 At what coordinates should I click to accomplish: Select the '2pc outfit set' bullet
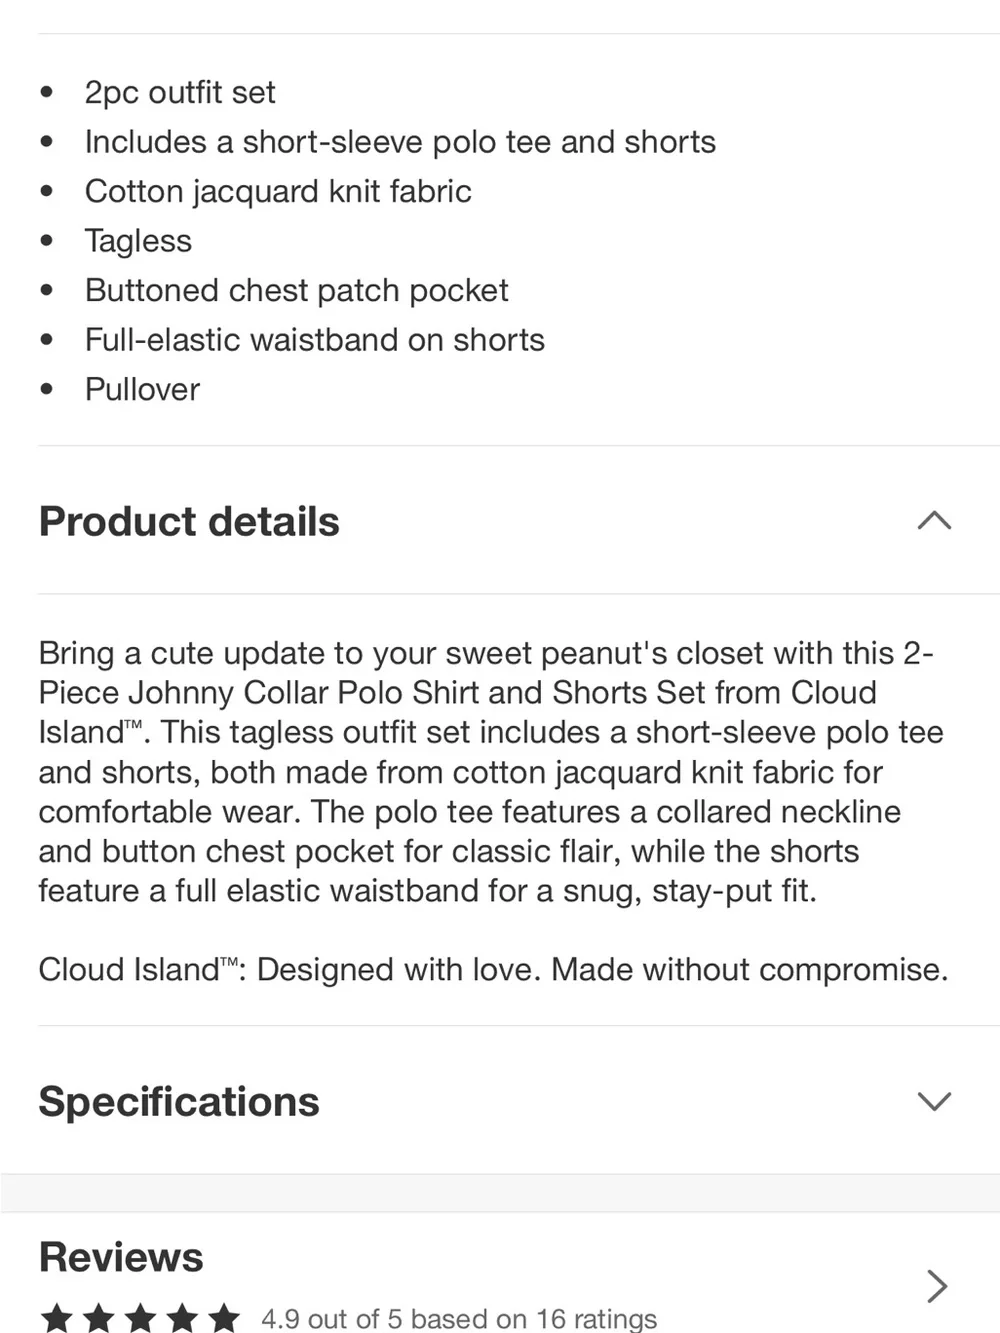tap(180, 92)
